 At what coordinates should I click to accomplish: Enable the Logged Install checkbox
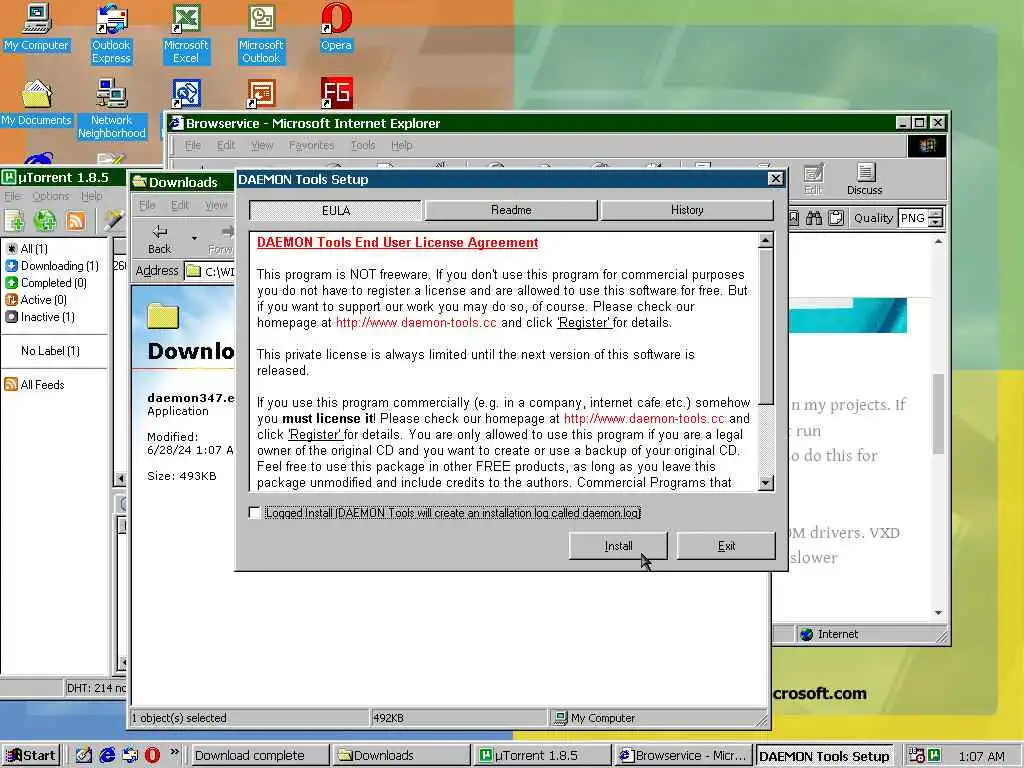tap(255, 513)
